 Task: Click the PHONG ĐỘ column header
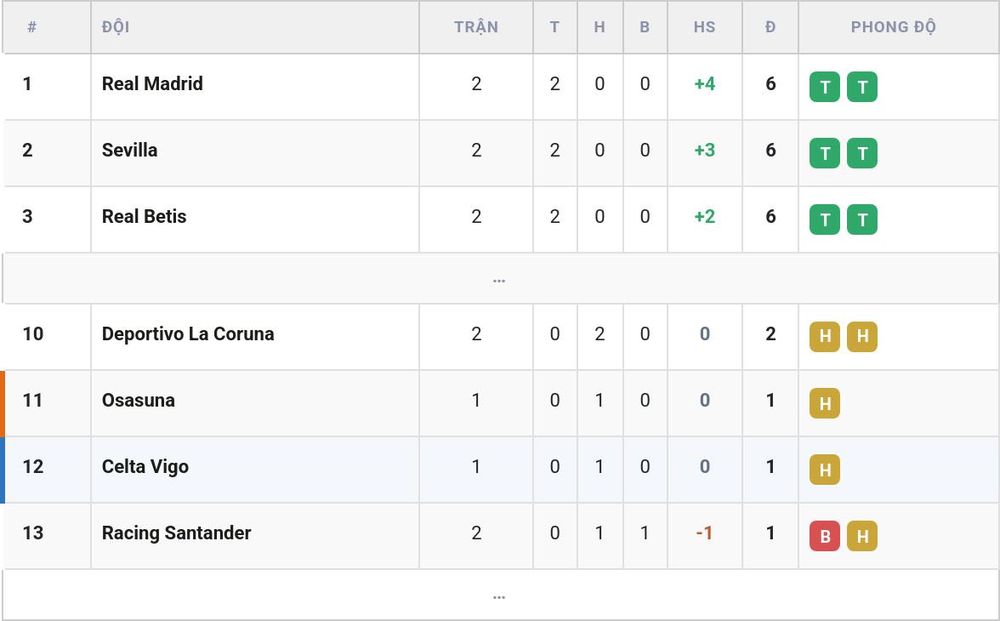[893, 27]
